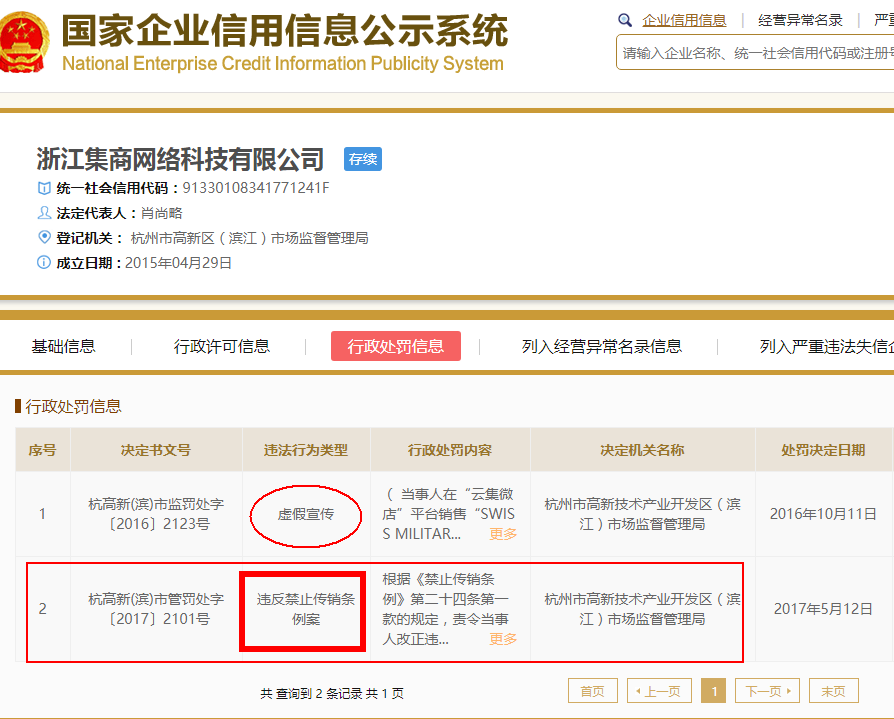Select the 经营异常名录 search category
Viewport: 894px width, 719px height.
800,20
